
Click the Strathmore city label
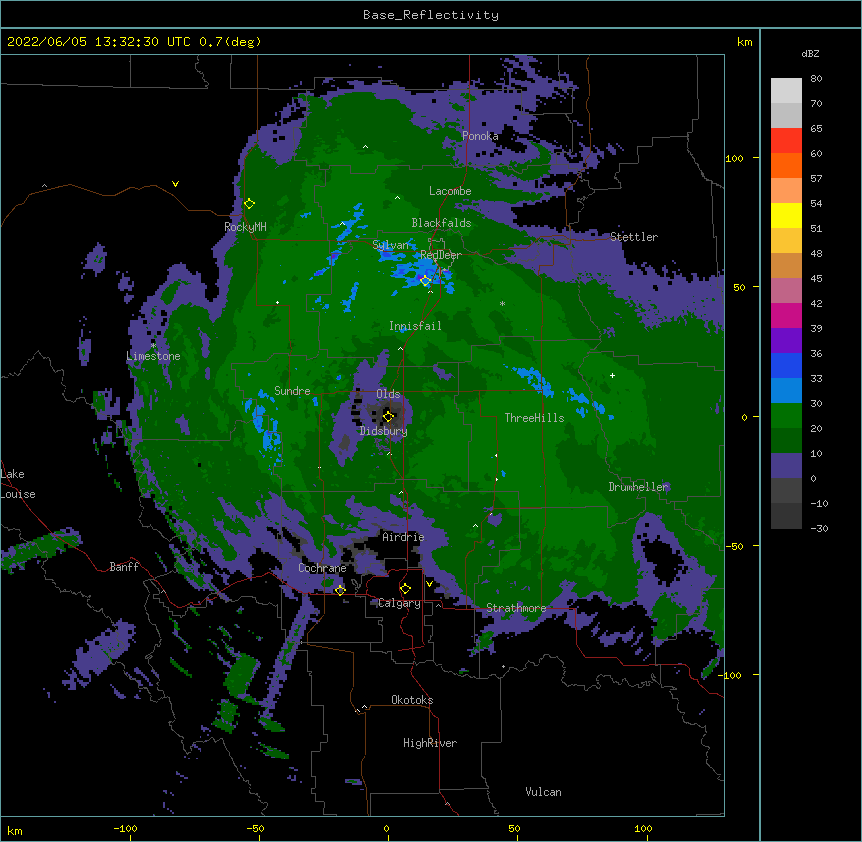coord(516,608)
